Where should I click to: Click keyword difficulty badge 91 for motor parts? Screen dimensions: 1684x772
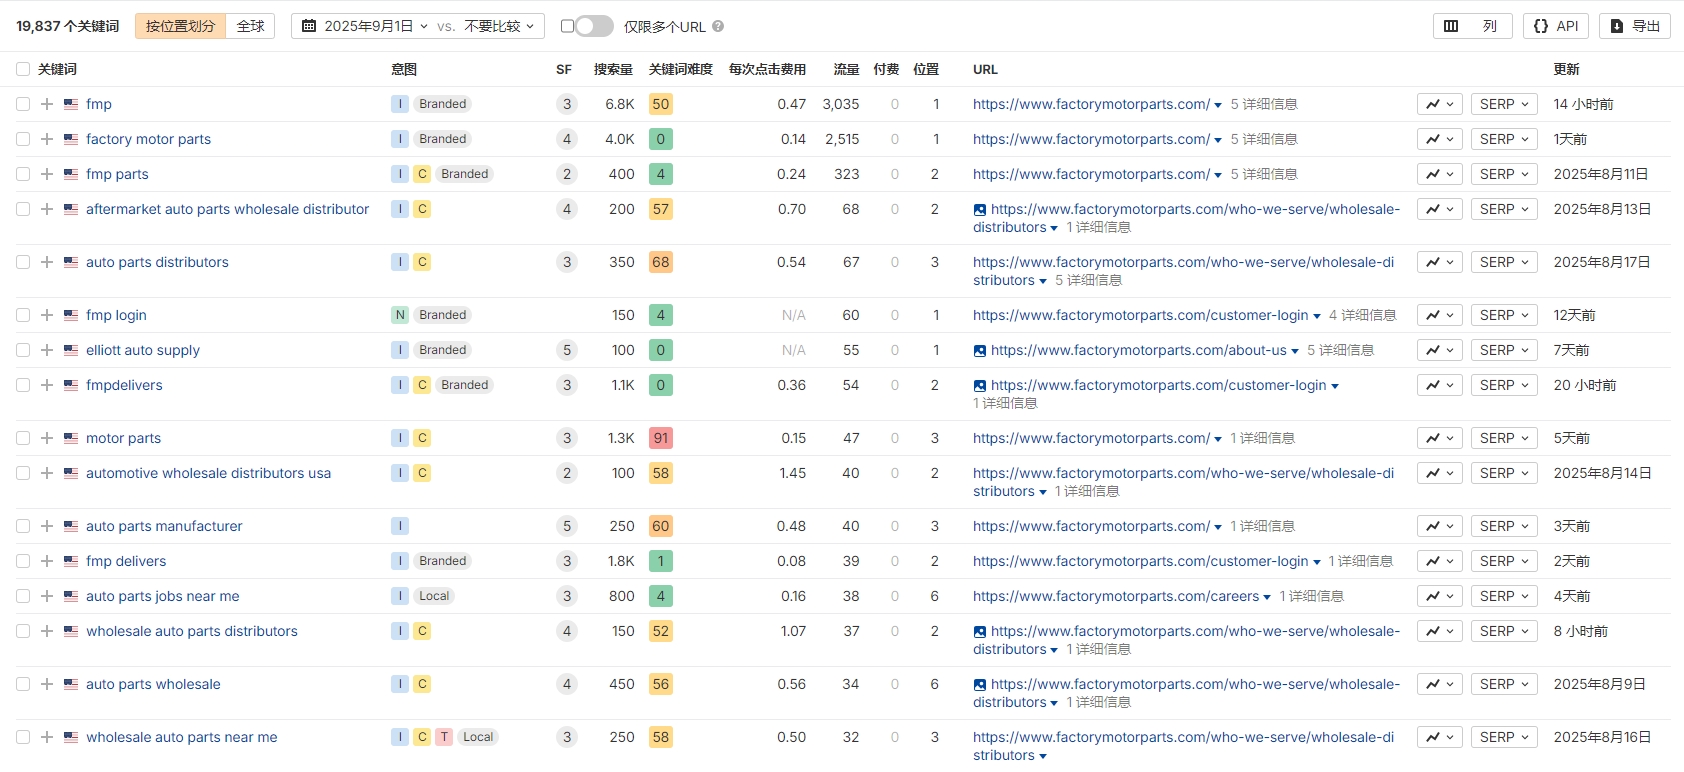(x=661, y=438)
